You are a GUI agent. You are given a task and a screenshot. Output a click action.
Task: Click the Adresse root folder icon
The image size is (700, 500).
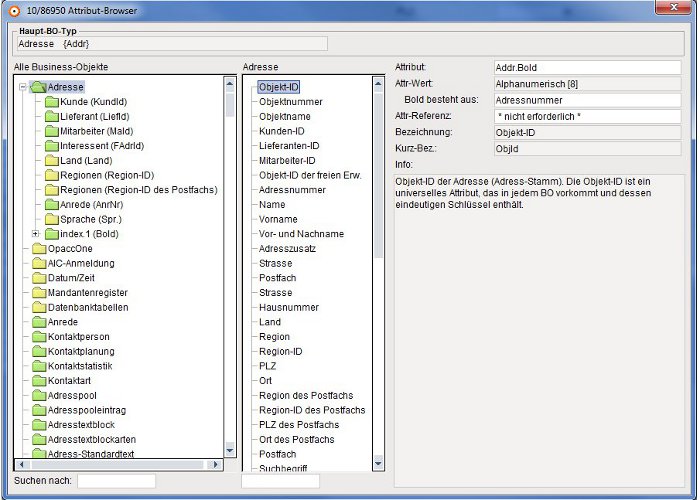coord(38,87)
